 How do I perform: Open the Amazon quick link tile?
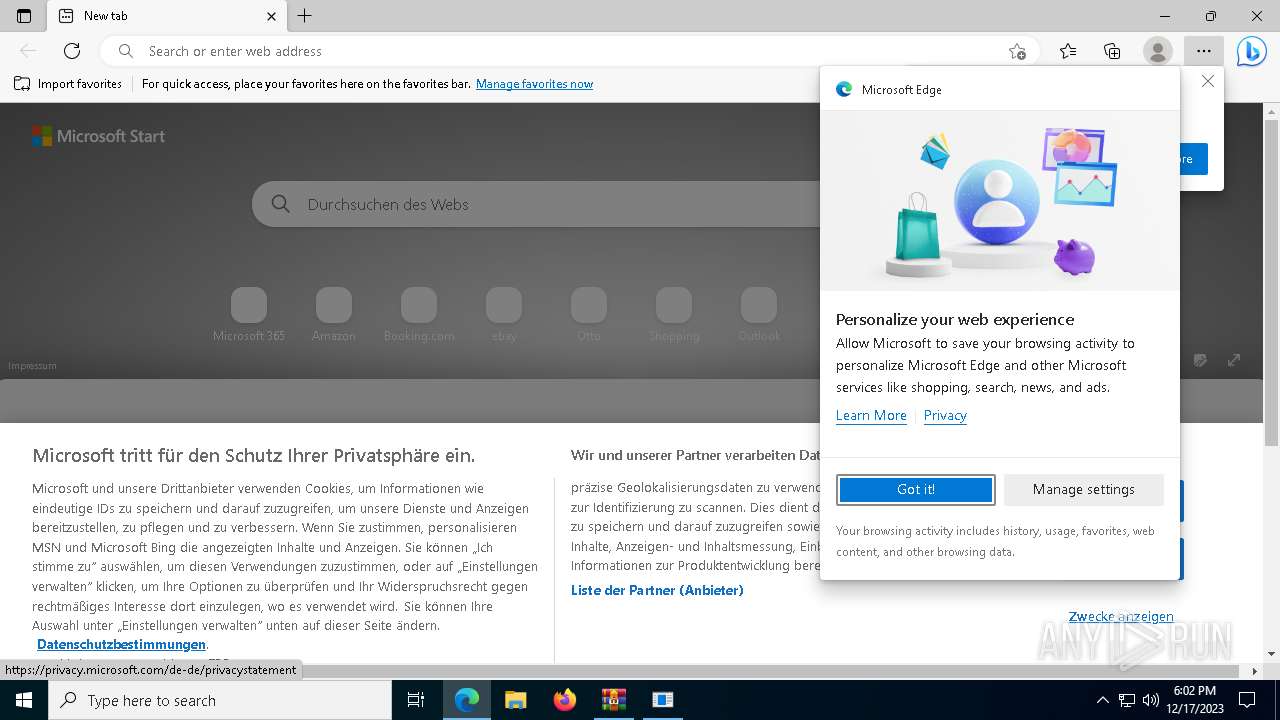click(x=334, y=315)
